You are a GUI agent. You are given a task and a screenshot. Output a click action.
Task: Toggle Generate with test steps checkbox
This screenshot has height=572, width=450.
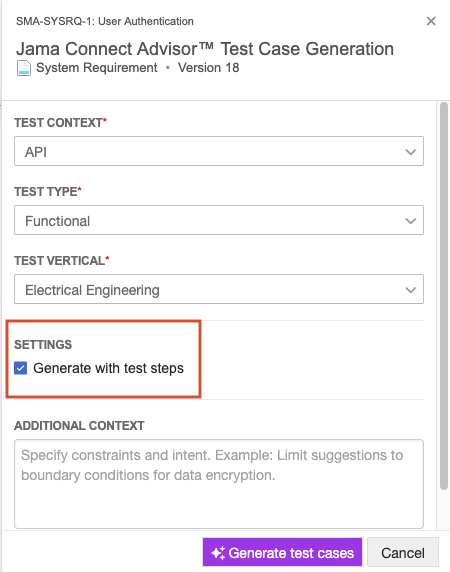[x=20, y=368]
